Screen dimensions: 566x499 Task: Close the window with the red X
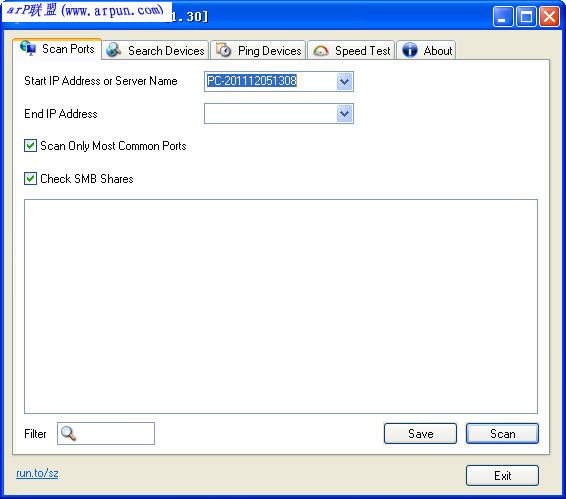pos(549,16)
